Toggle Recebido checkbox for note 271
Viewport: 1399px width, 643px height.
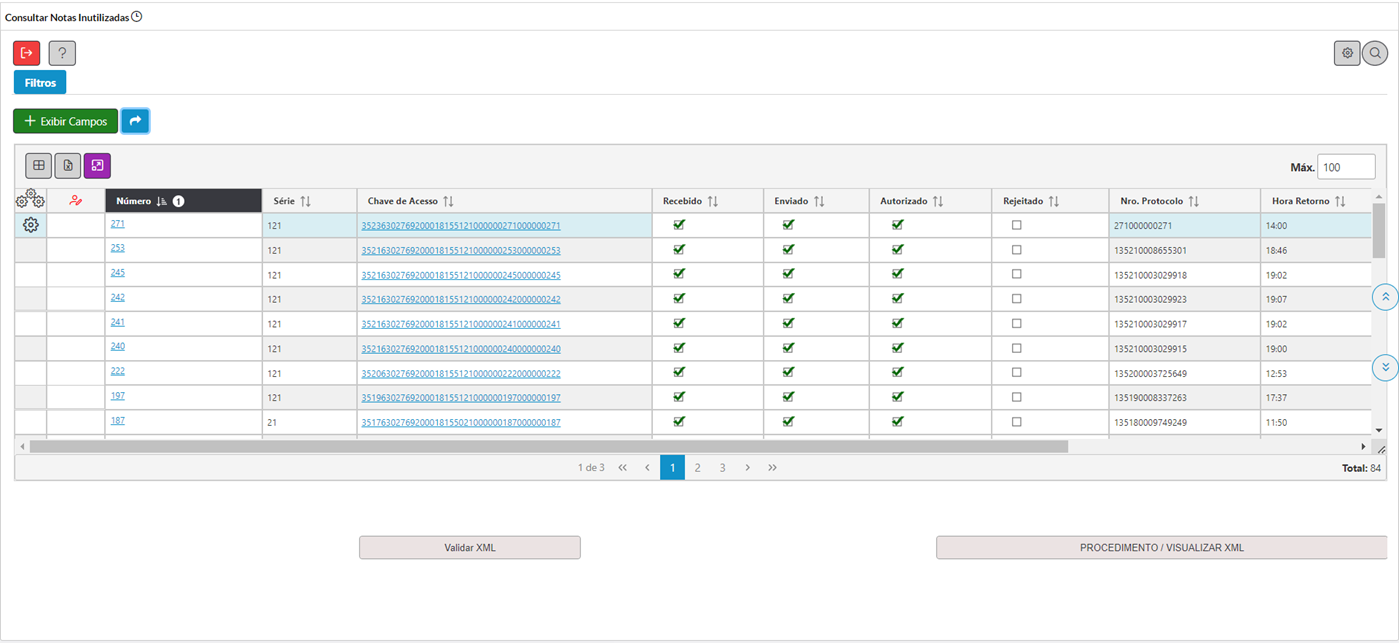679,225
